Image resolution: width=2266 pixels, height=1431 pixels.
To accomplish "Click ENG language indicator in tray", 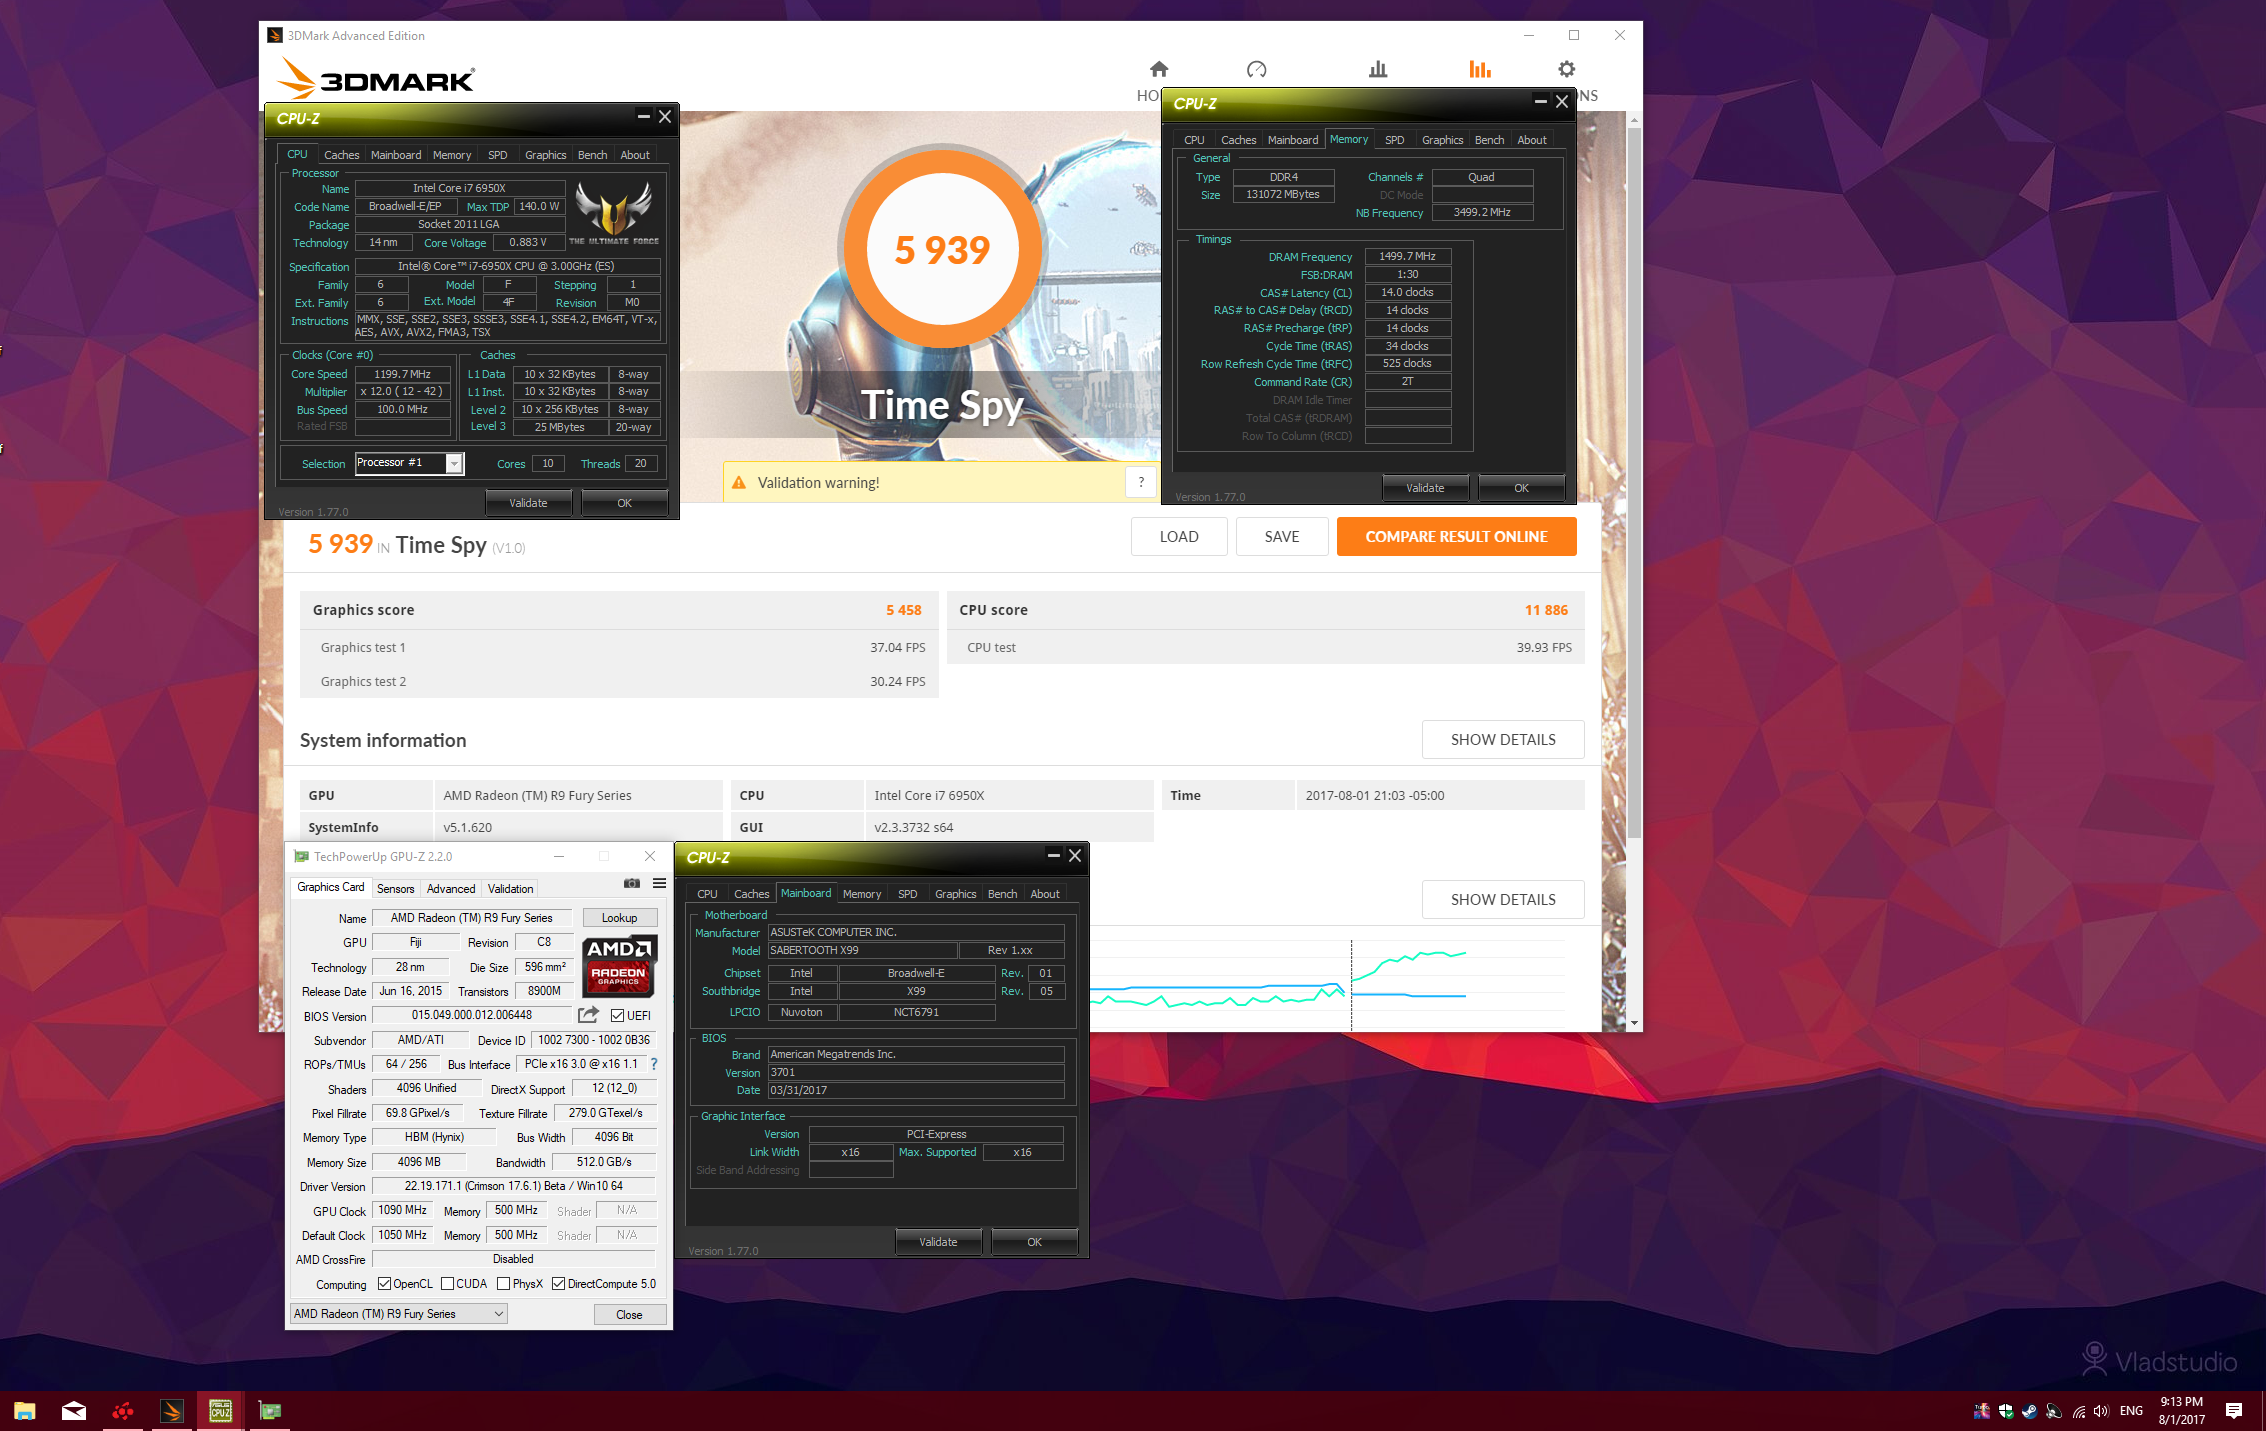I will [2131, 1411].
